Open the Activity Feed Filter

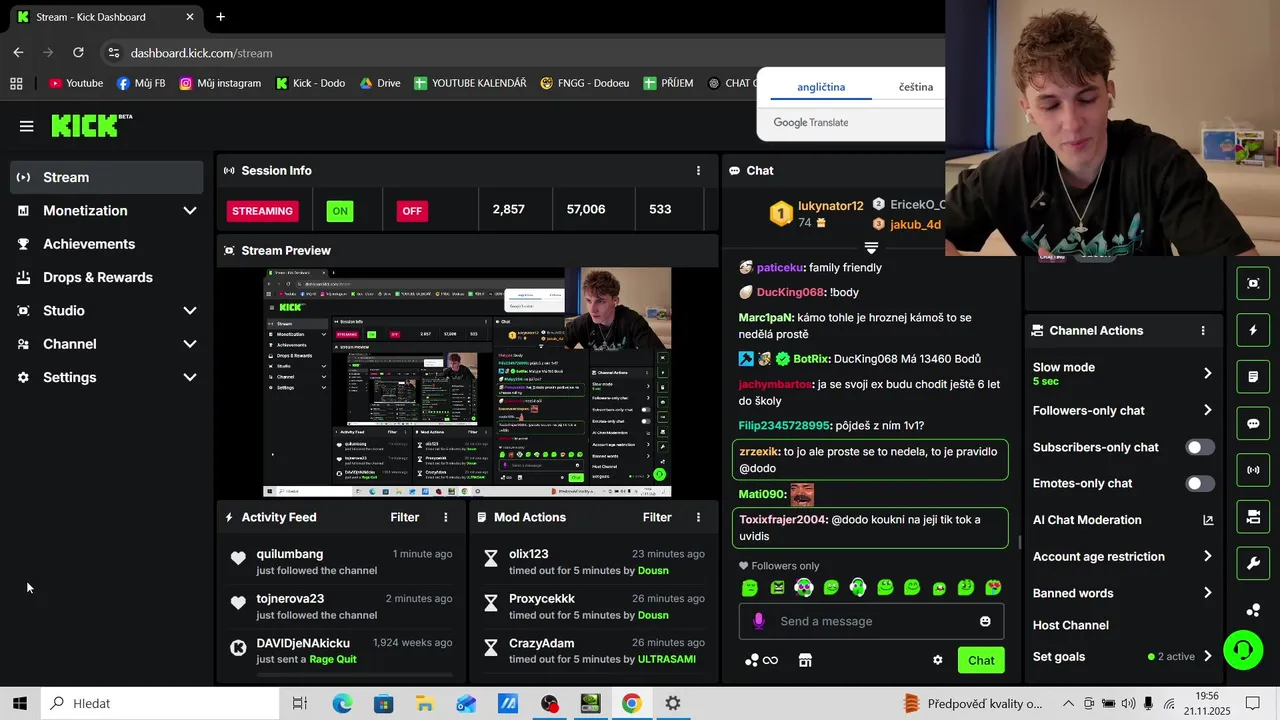pyautogui.click(x=405, y=517)
